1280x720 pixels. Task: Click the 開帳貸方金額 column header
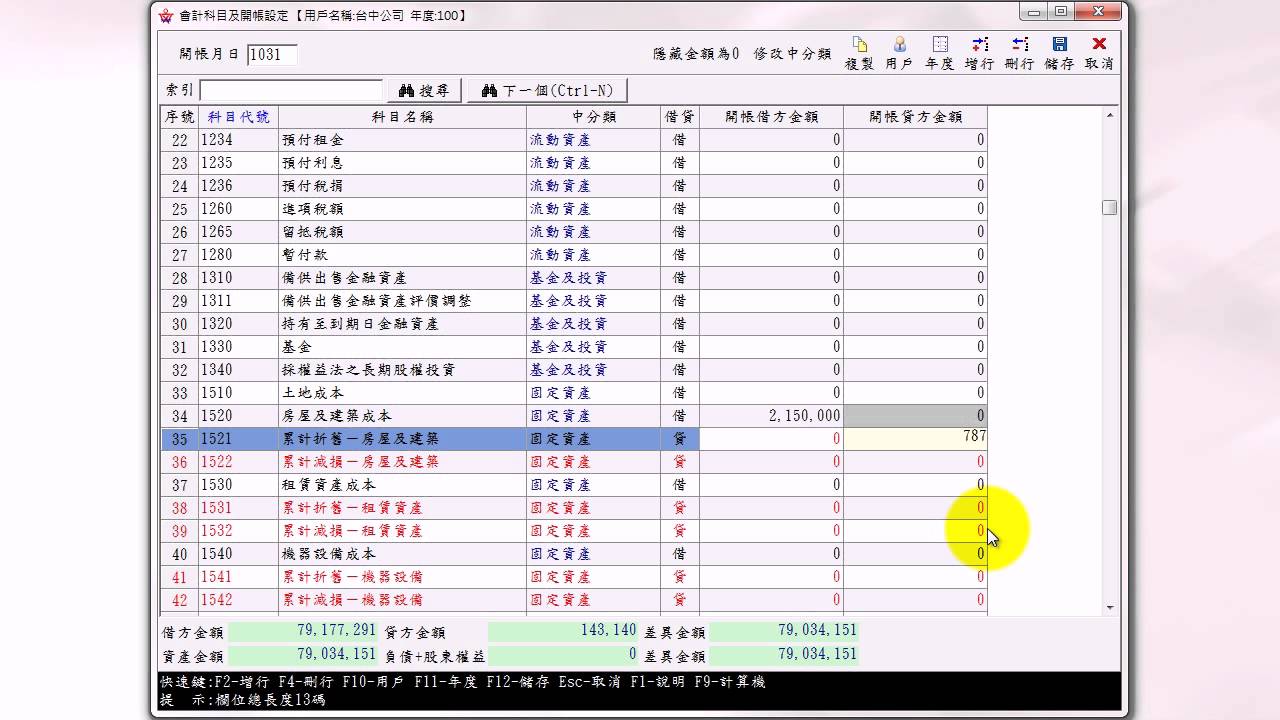pos(915,117)
